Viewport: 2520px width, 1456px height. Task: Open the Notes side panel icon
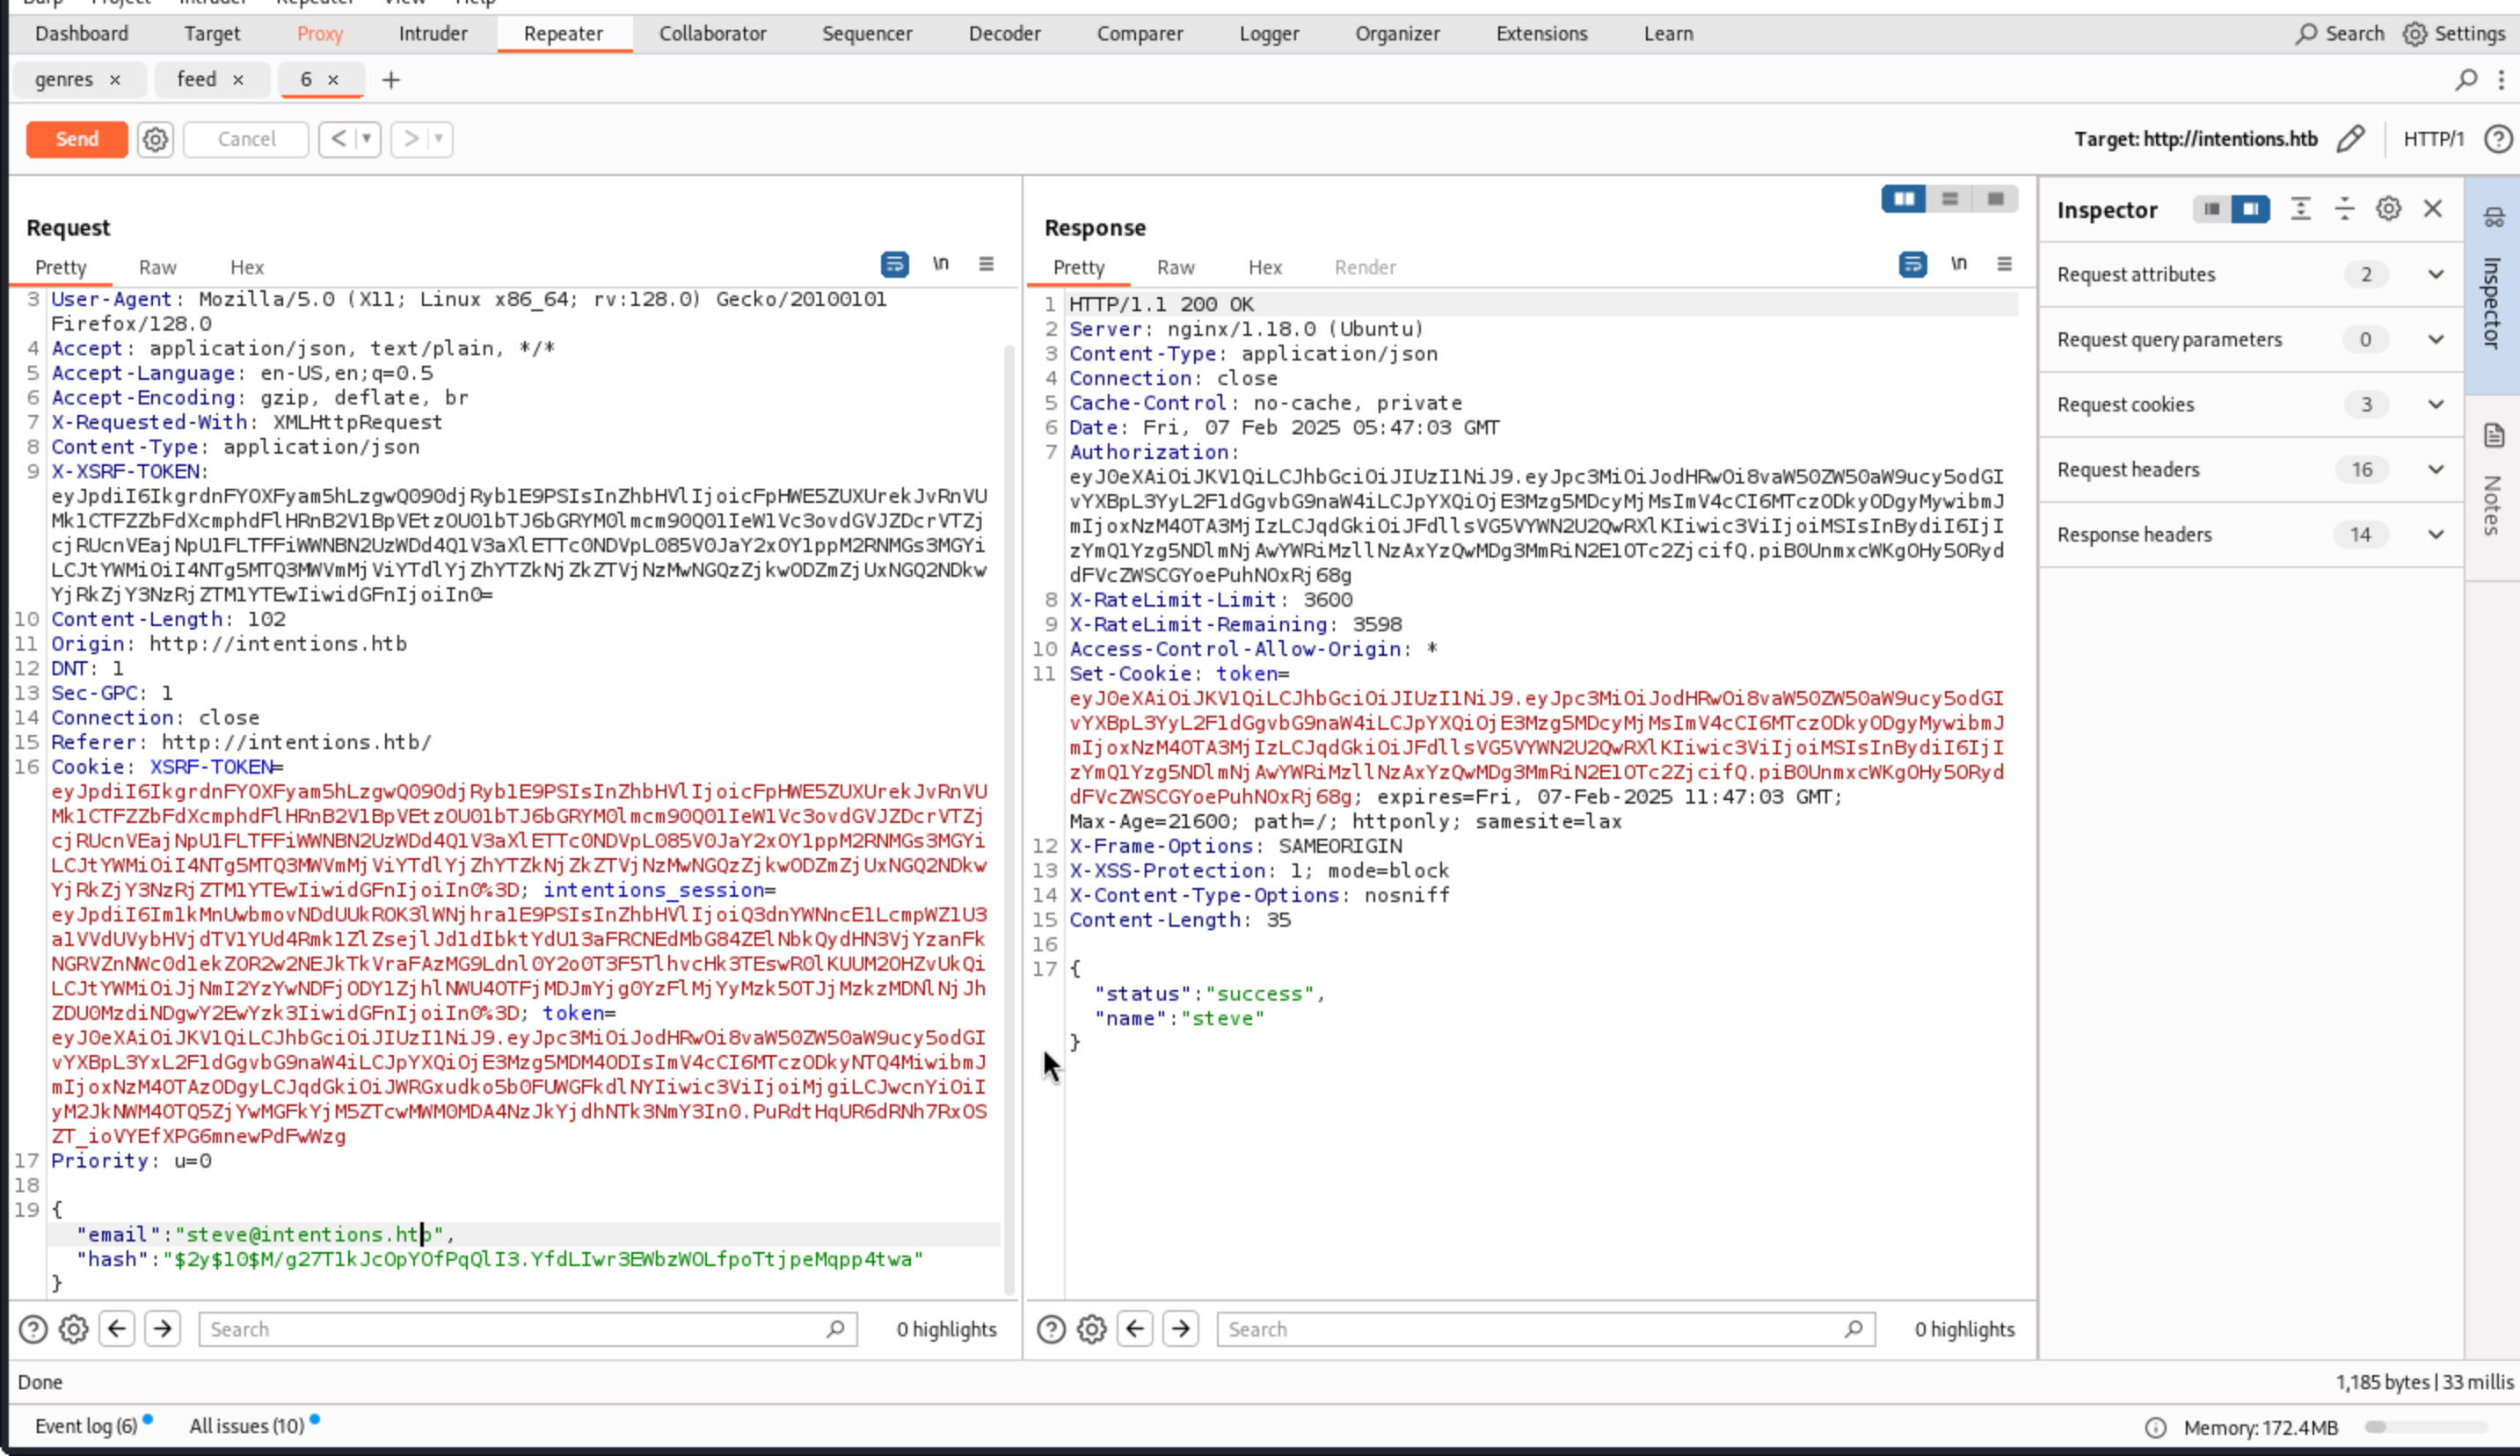tap(2493, 436)
